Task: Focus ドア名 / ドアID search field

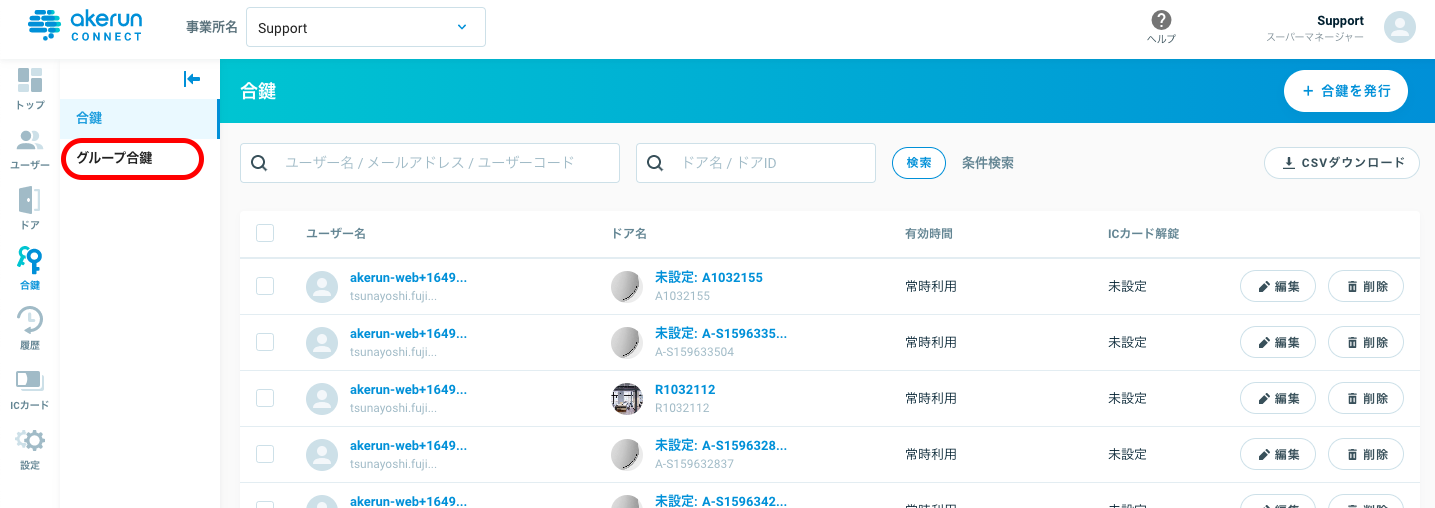Action: pyautogui.click(x=756, y=163)
